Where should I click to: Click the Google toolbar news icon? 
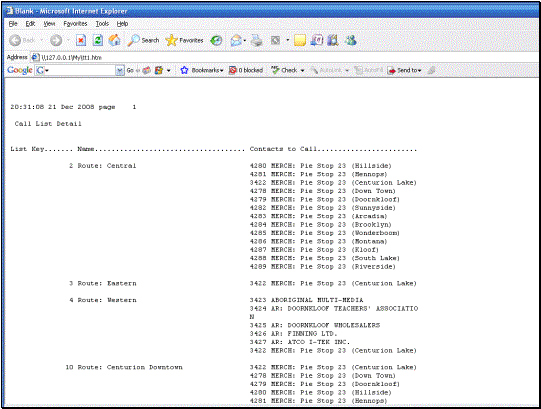147,70
